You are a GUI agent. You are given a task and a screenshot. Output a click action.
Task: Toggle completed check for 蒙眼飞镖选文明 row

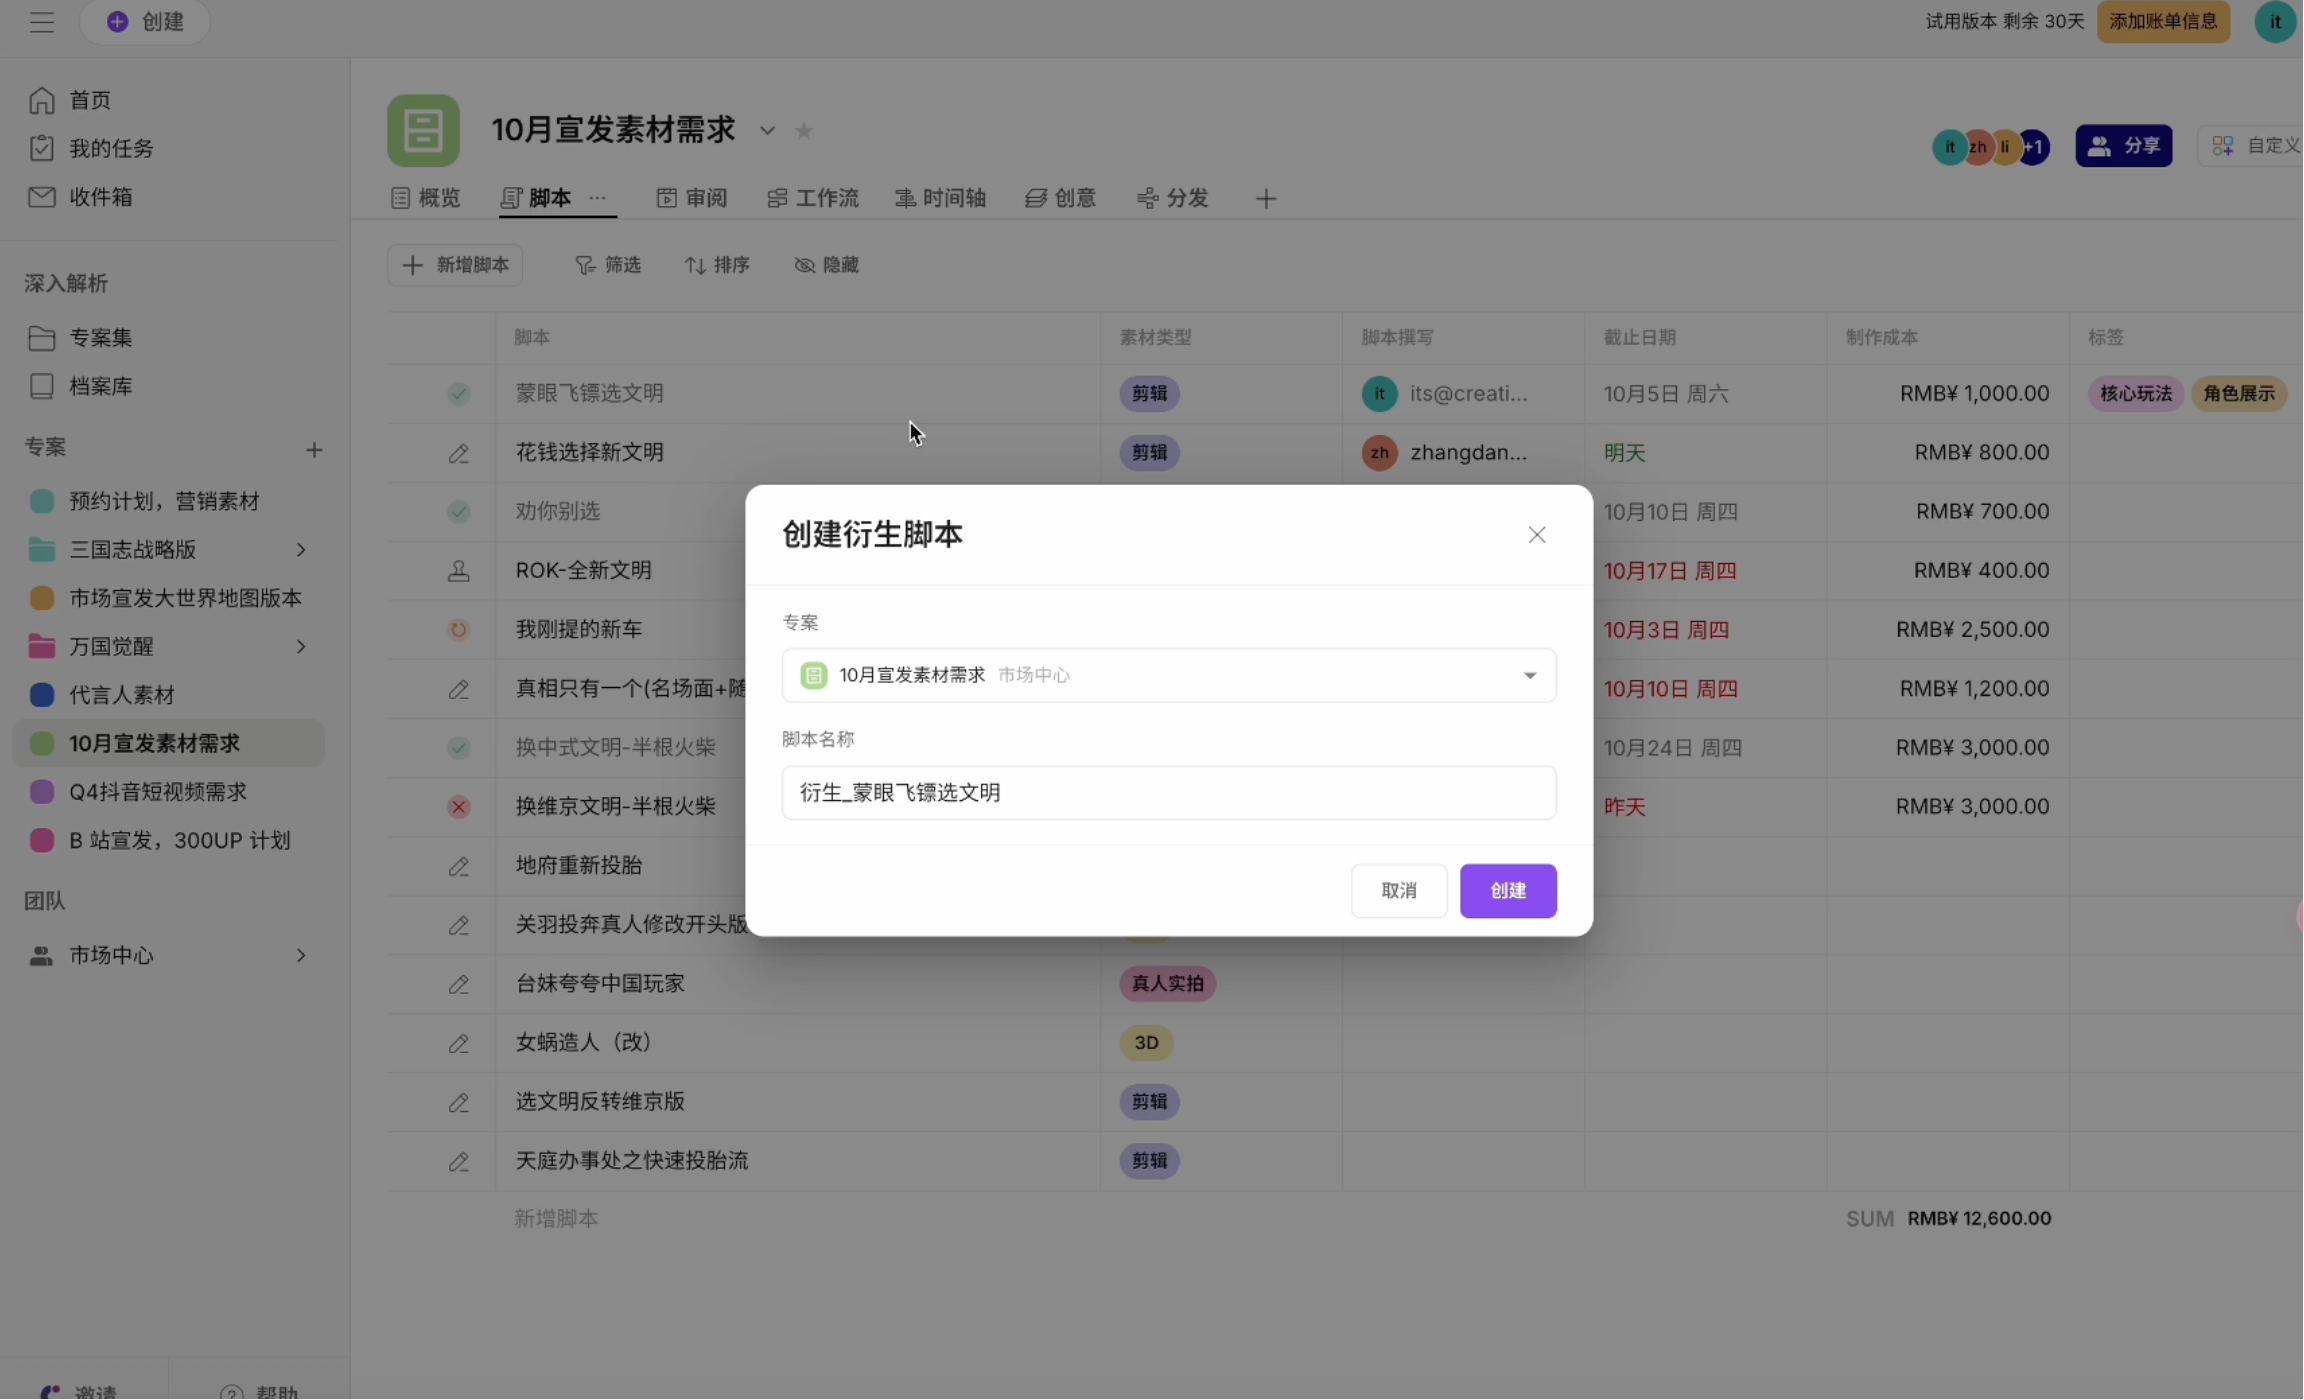point(458,394)
